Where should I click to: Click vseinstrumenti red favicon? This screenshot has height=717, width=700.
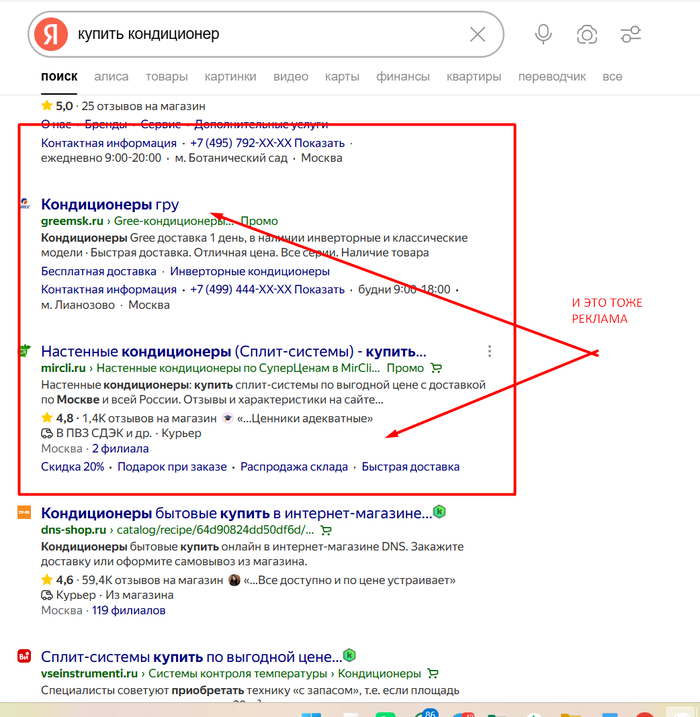(x=24, y=657)
